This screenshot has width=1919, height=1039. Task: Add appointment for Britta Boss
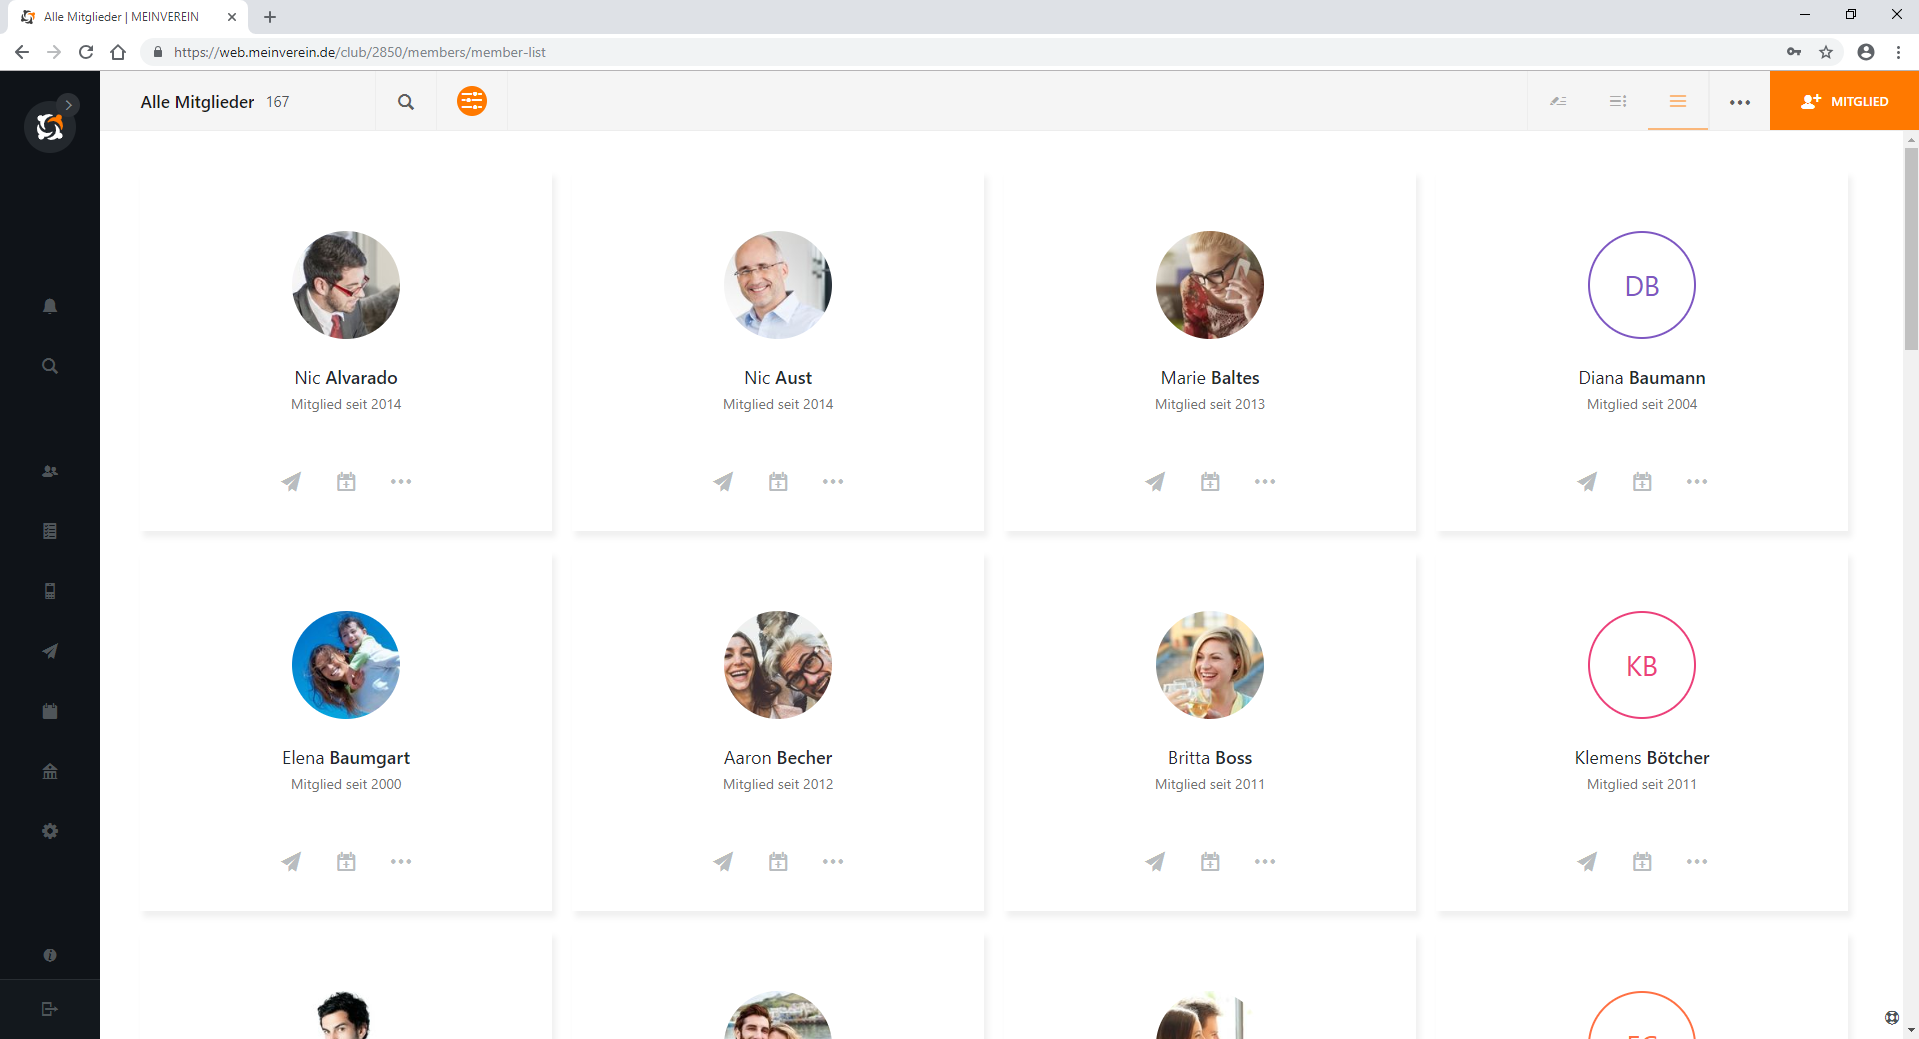click(1210, 862)
